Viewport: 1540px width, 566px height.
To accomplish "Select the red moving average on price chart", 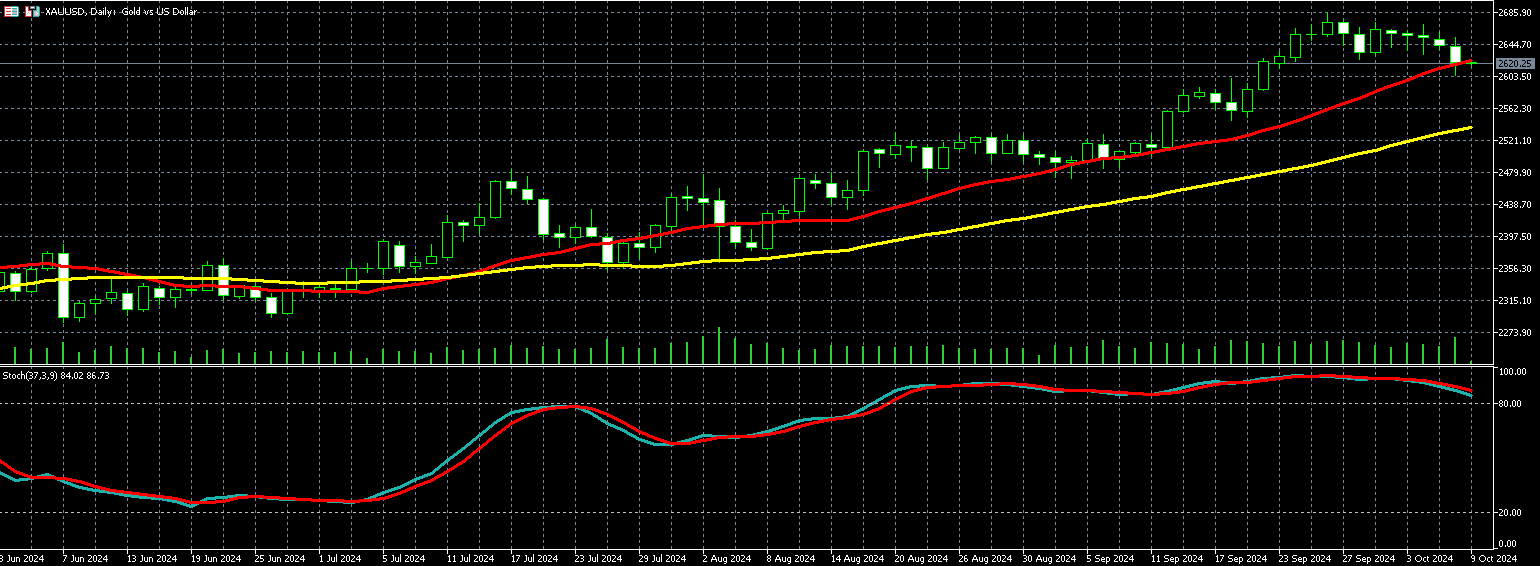I will [1000, 181].
